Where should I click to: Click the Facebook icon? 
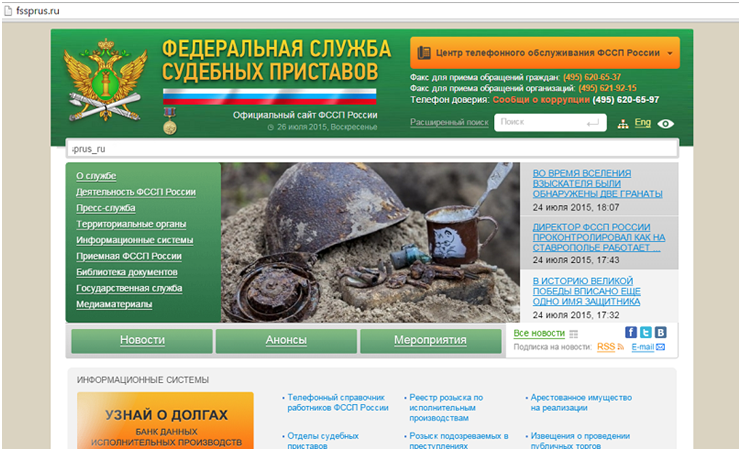631,332
